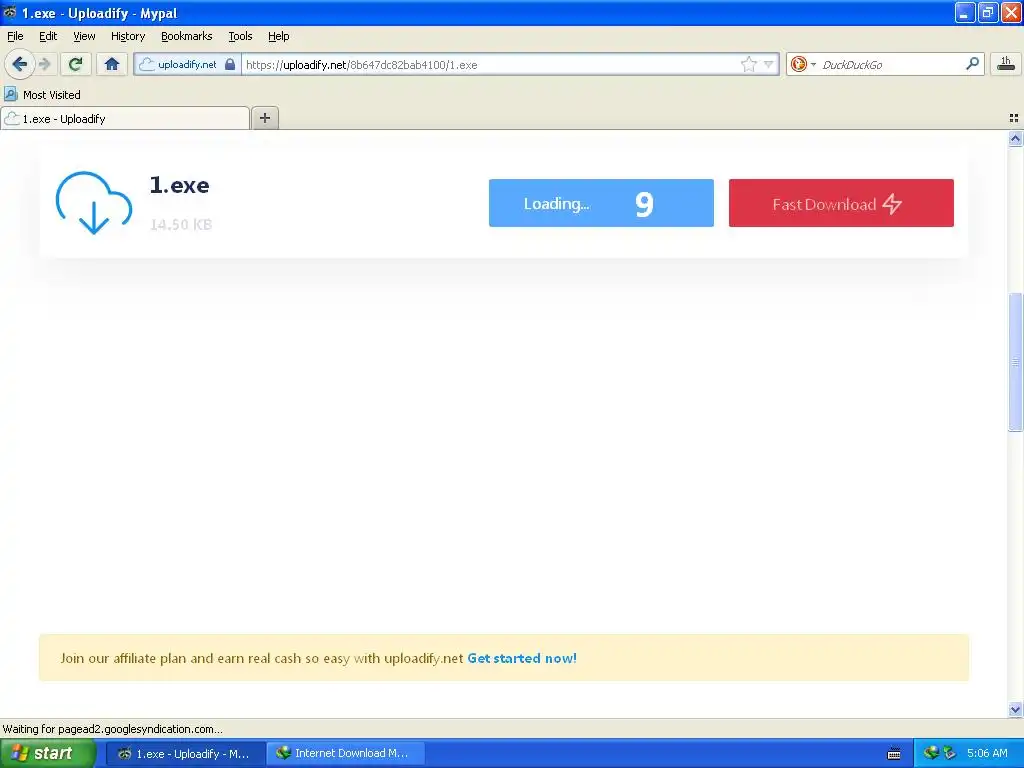The height and width of the screenshot is (768, 1024).
Task: Click the on-screen keyboard taskbar icon
Action: (895, 754)
